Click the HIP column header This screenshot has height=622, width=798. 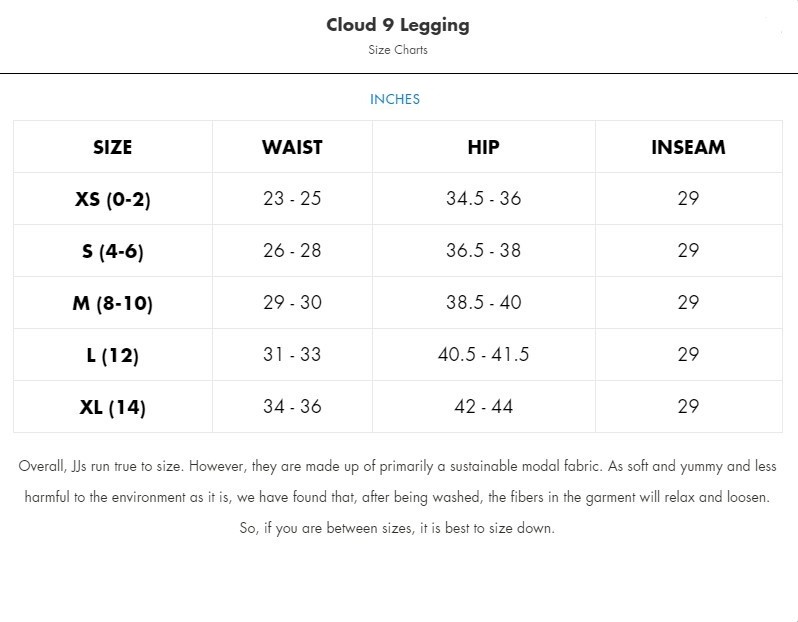[483, 147]
